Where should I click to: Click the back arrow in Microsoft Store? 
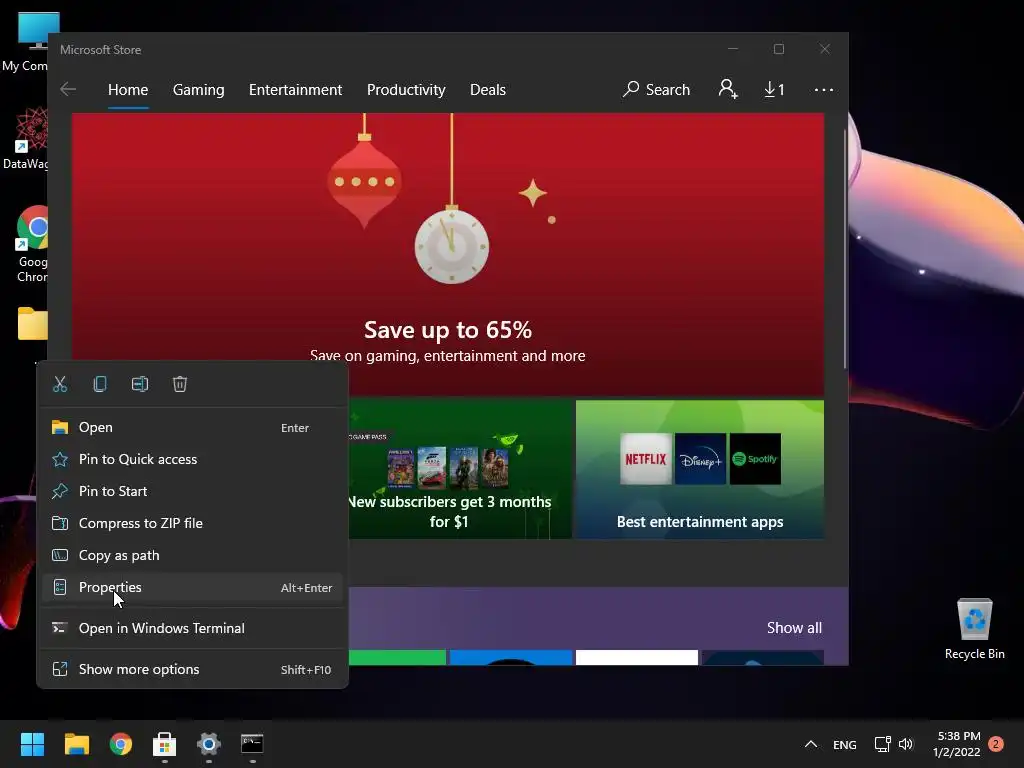click(68, 89)
